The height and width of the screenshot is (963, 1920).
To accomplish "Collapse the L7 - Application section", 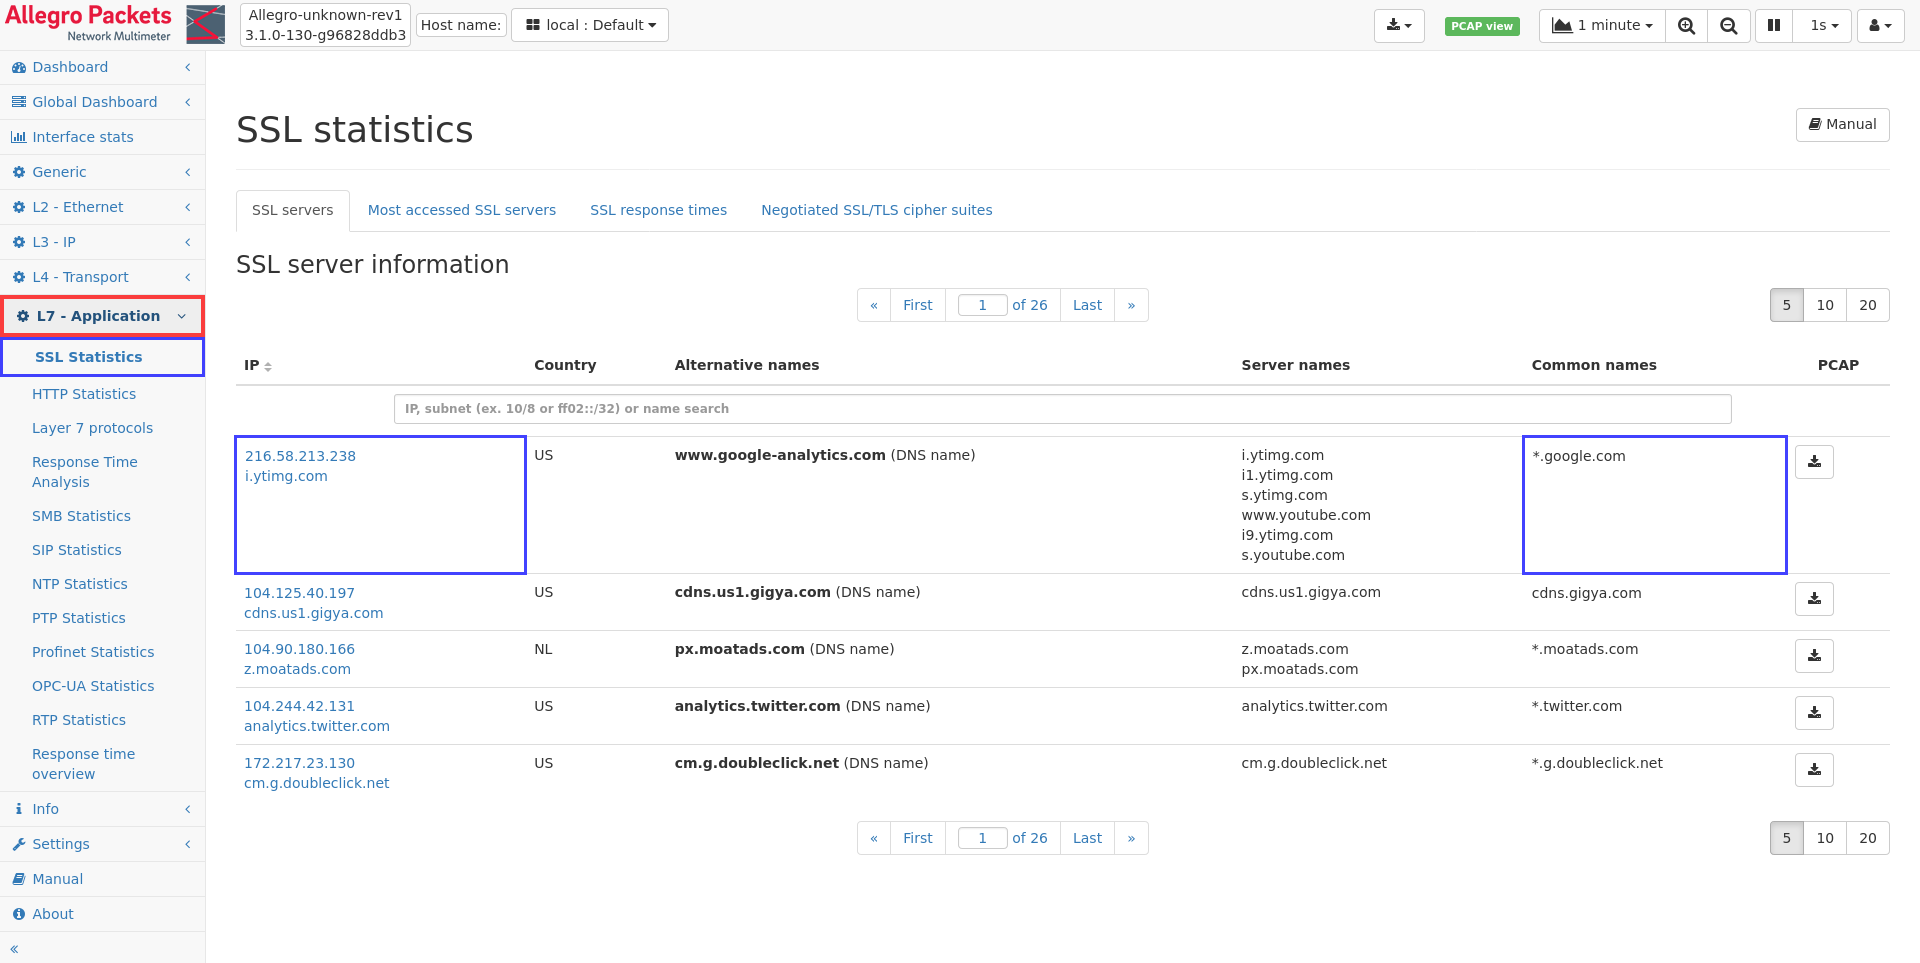I will pos(102,316).
